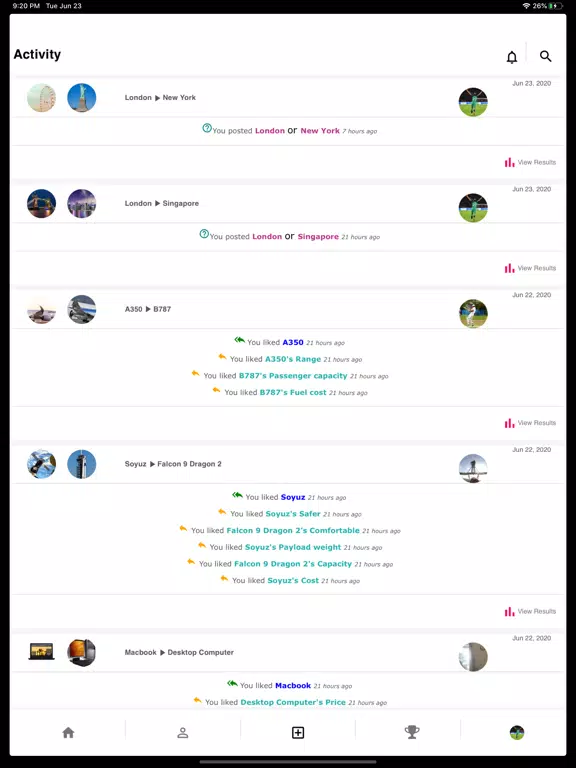576x768 pixels.
Task: Tap bar chart icon under London Singapore post
Action: (509, 268)
